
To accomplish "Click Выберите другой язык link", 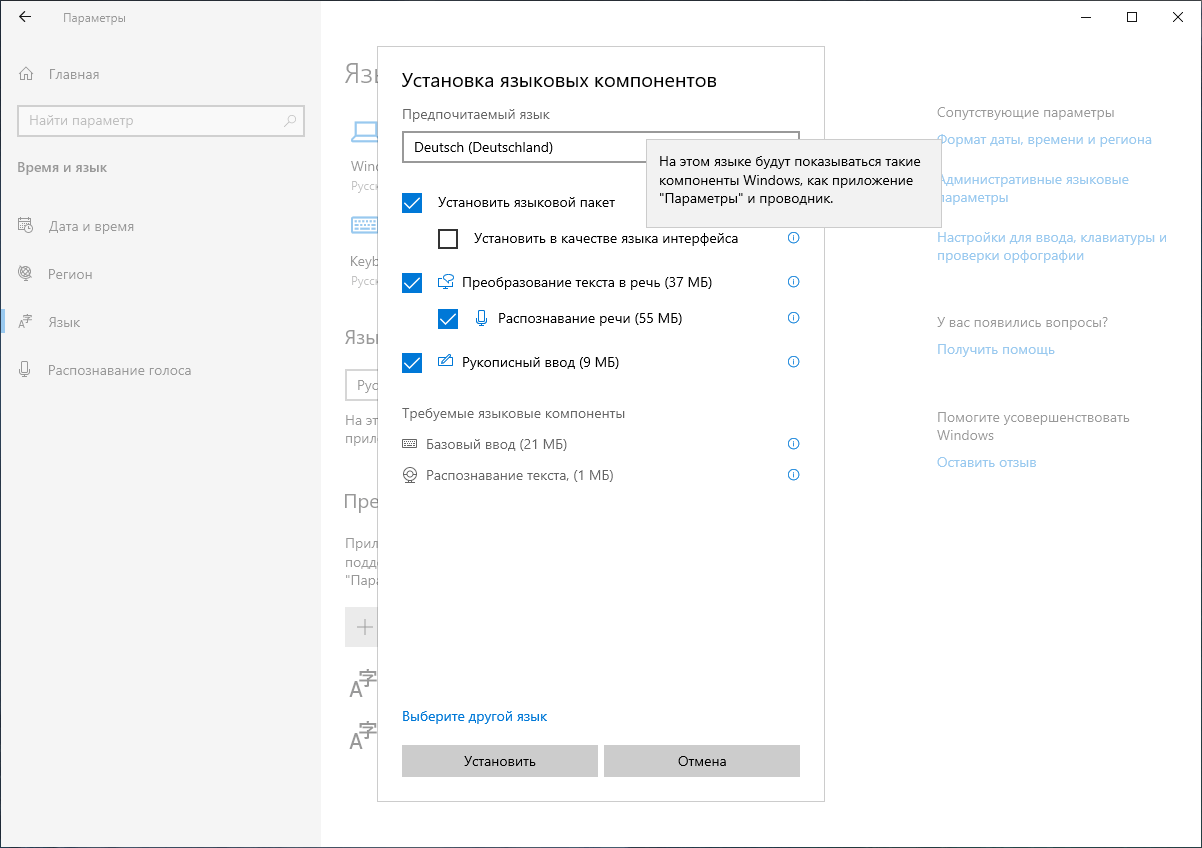I will pos(474,716).
